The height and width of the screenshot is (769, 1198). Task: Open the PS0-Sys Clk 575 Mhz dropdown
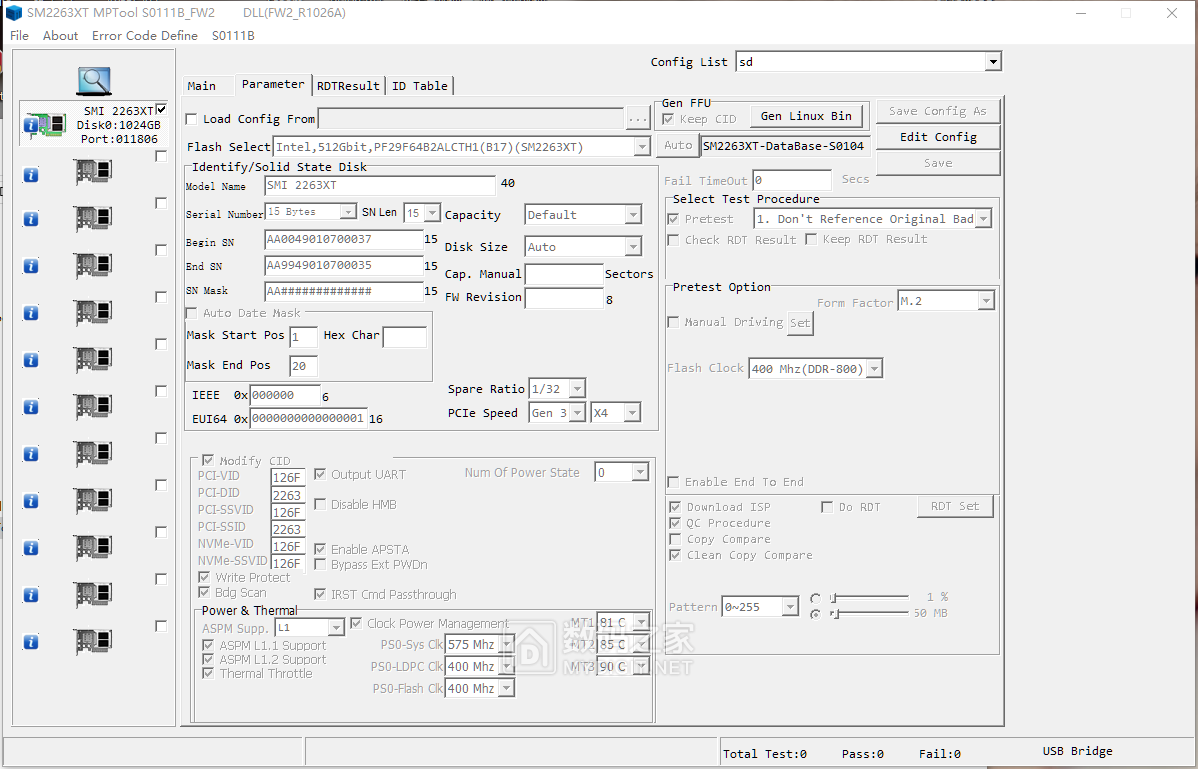pos(506,645)
